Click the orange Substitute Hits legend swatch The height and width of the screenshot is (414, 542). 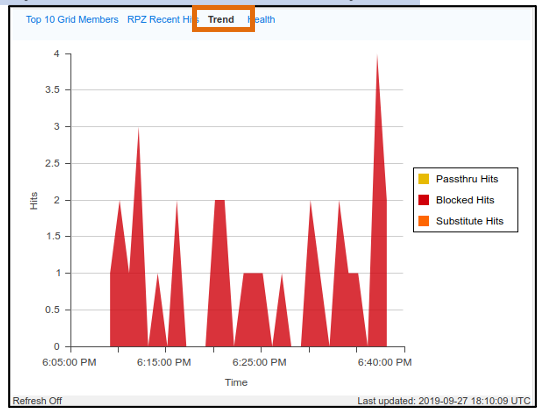coord(423,221)
